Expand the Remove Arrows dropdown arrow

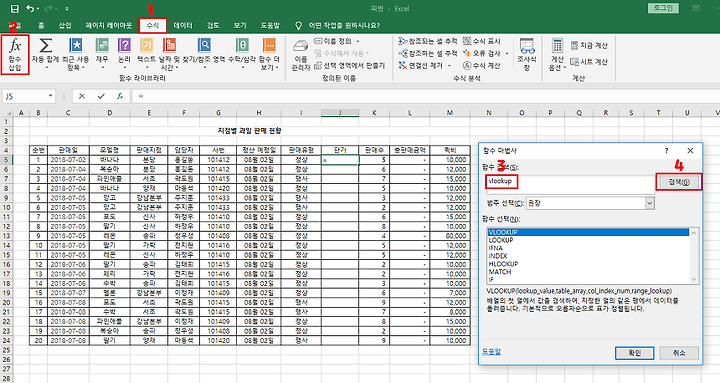coord(449,66)
